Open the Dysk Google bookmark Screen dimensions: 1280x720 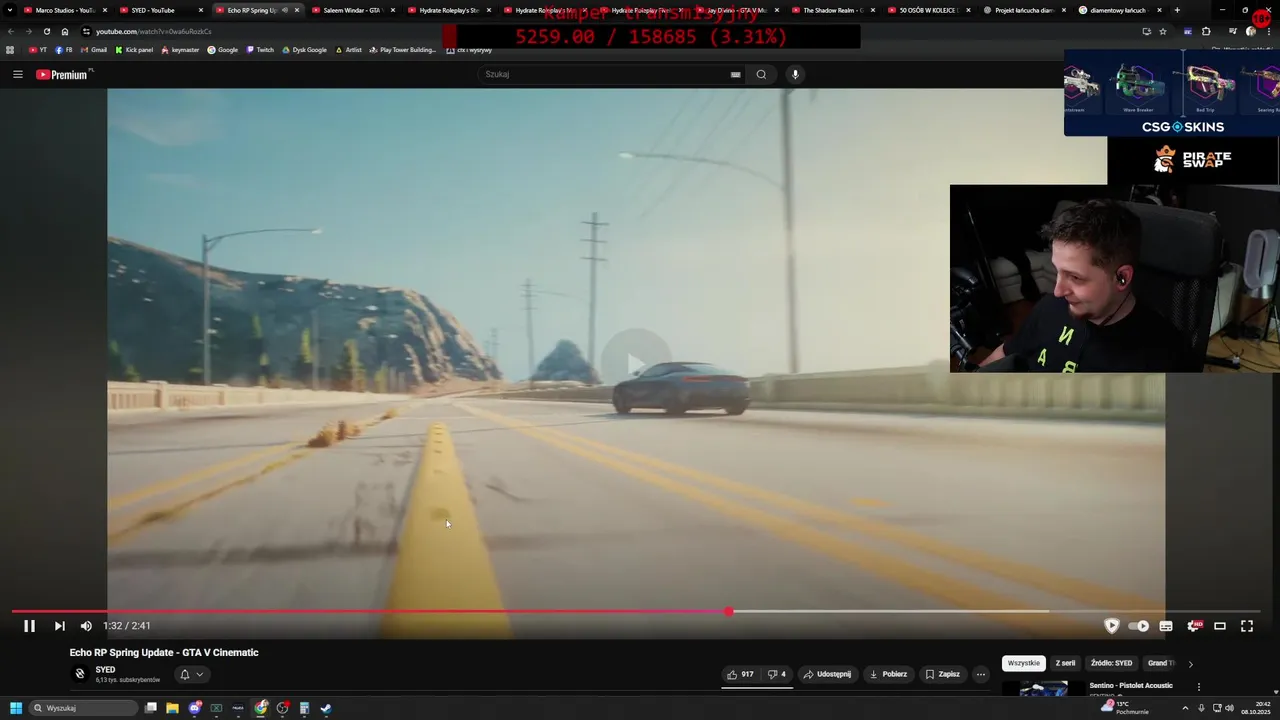[x=305, y=50]
